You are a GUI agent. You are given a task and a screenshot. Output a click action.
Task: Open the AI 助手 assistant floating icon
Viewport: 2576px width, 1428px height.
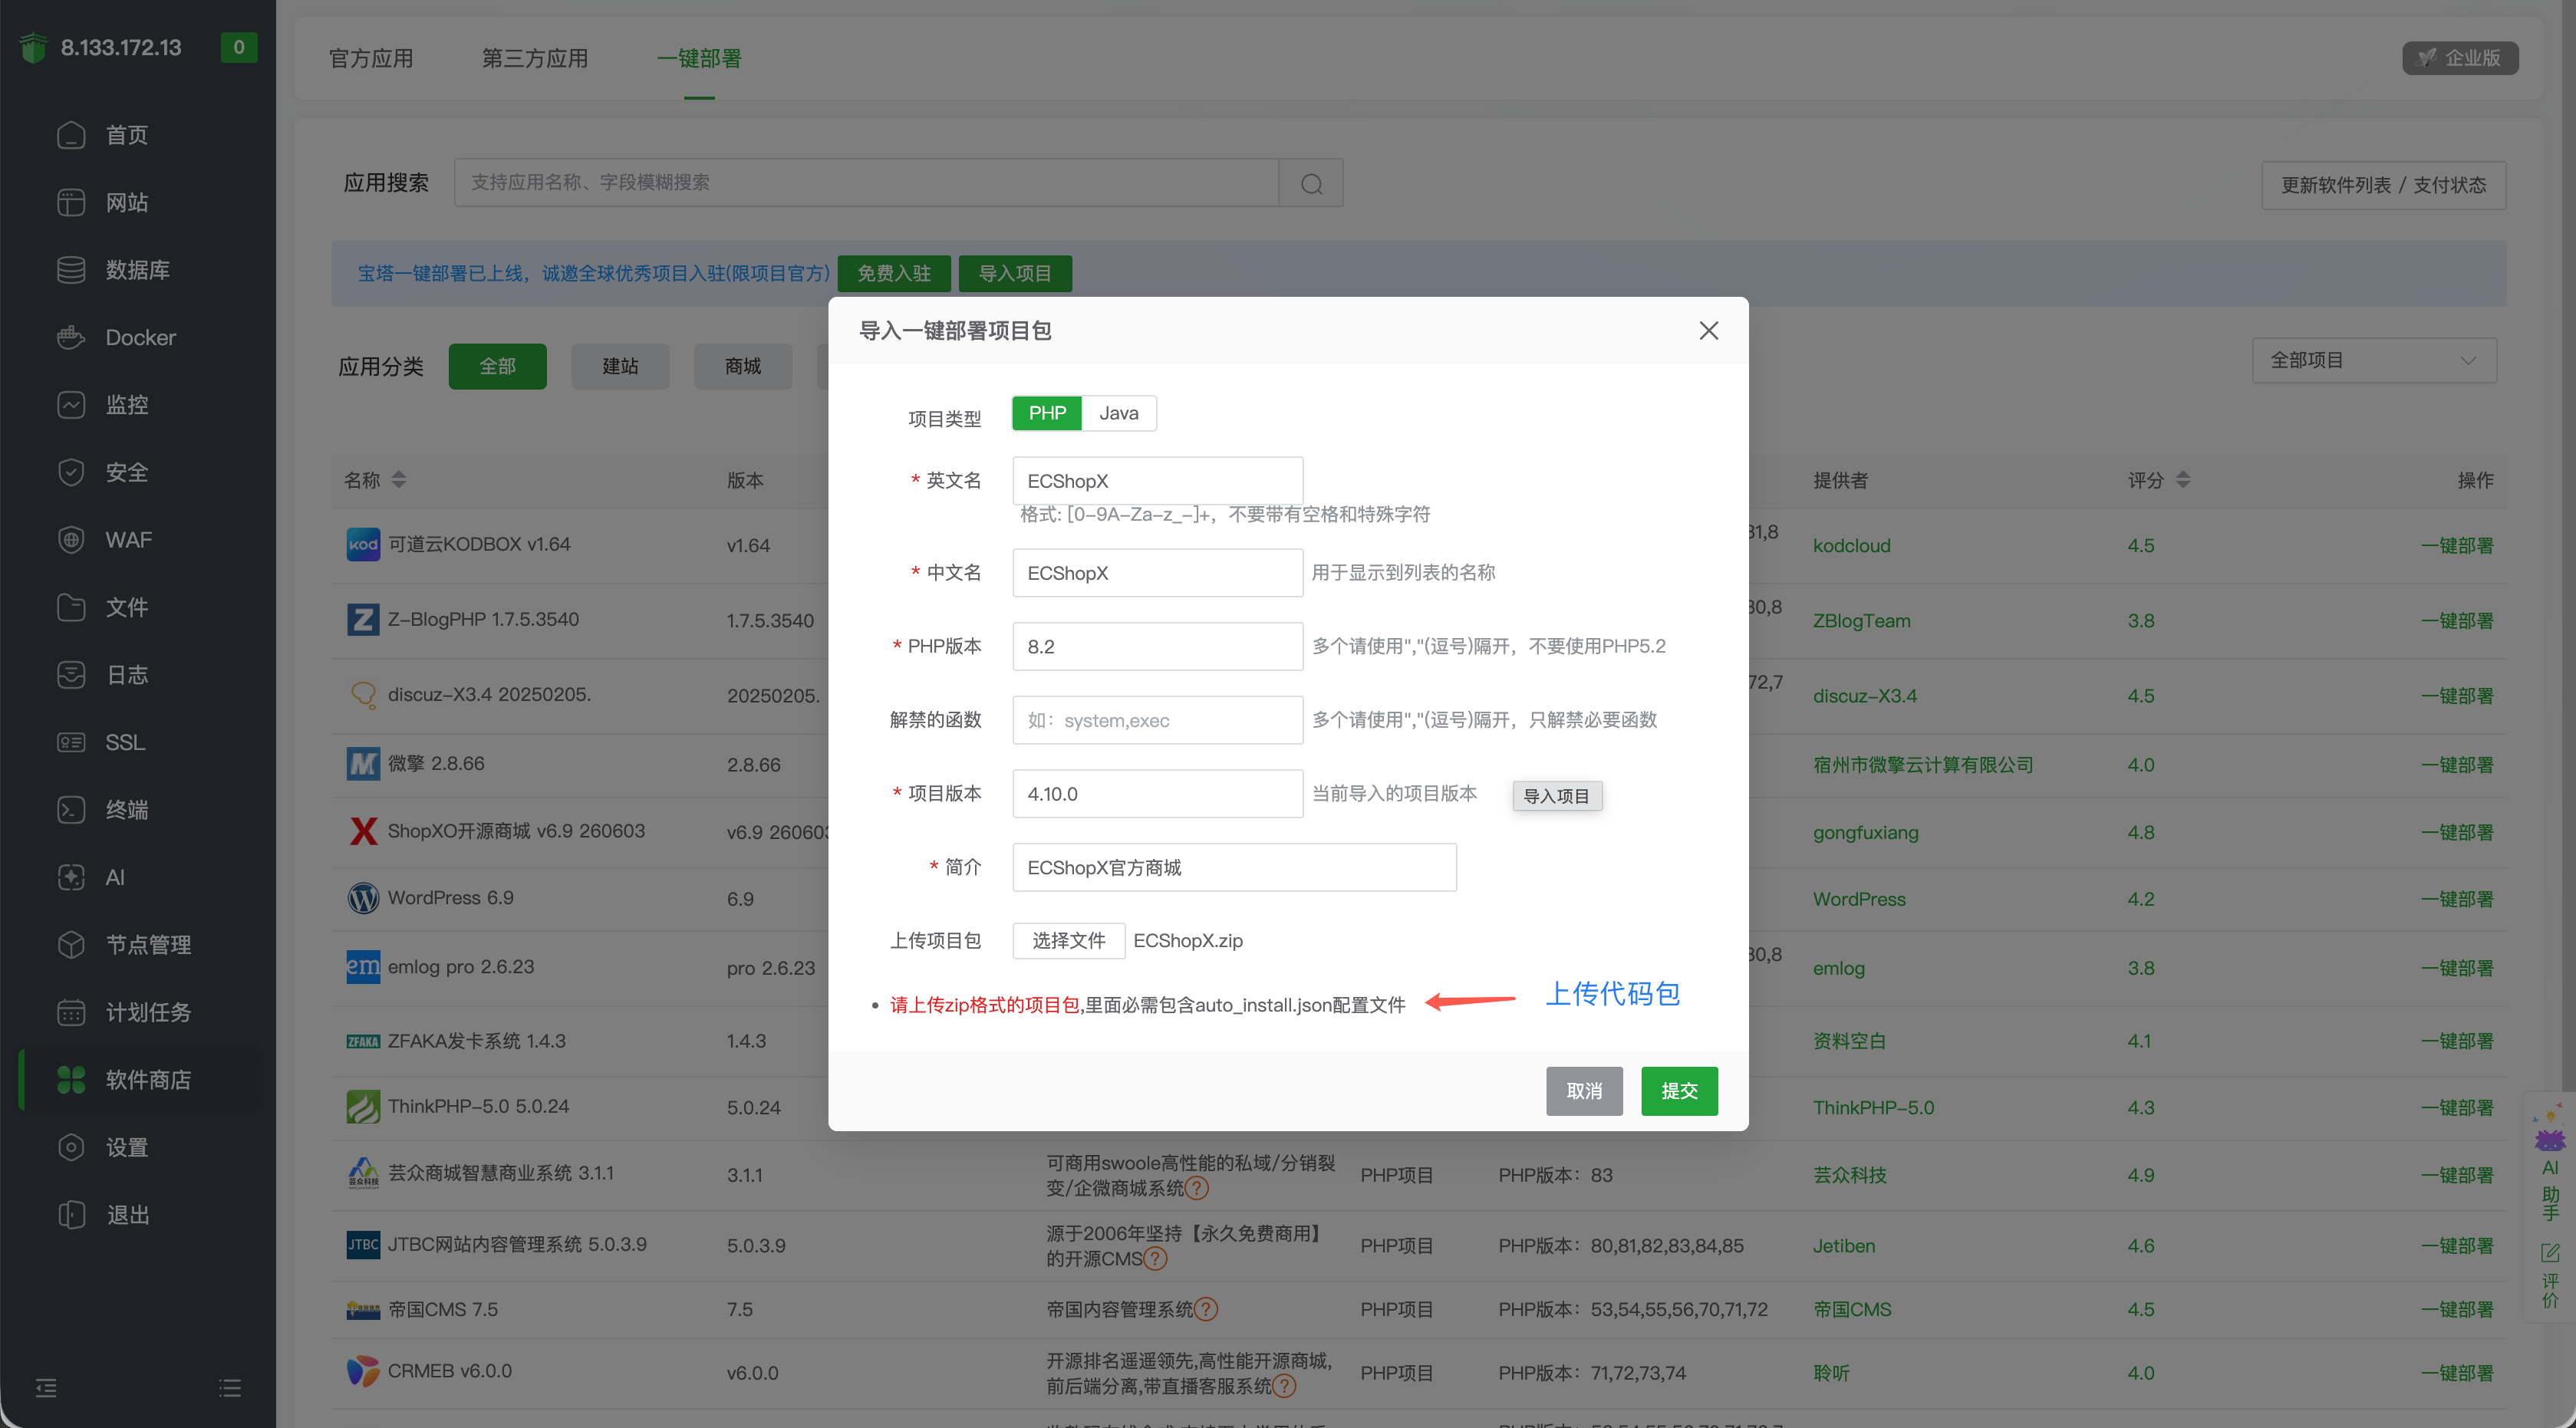coord(2549,1138)
